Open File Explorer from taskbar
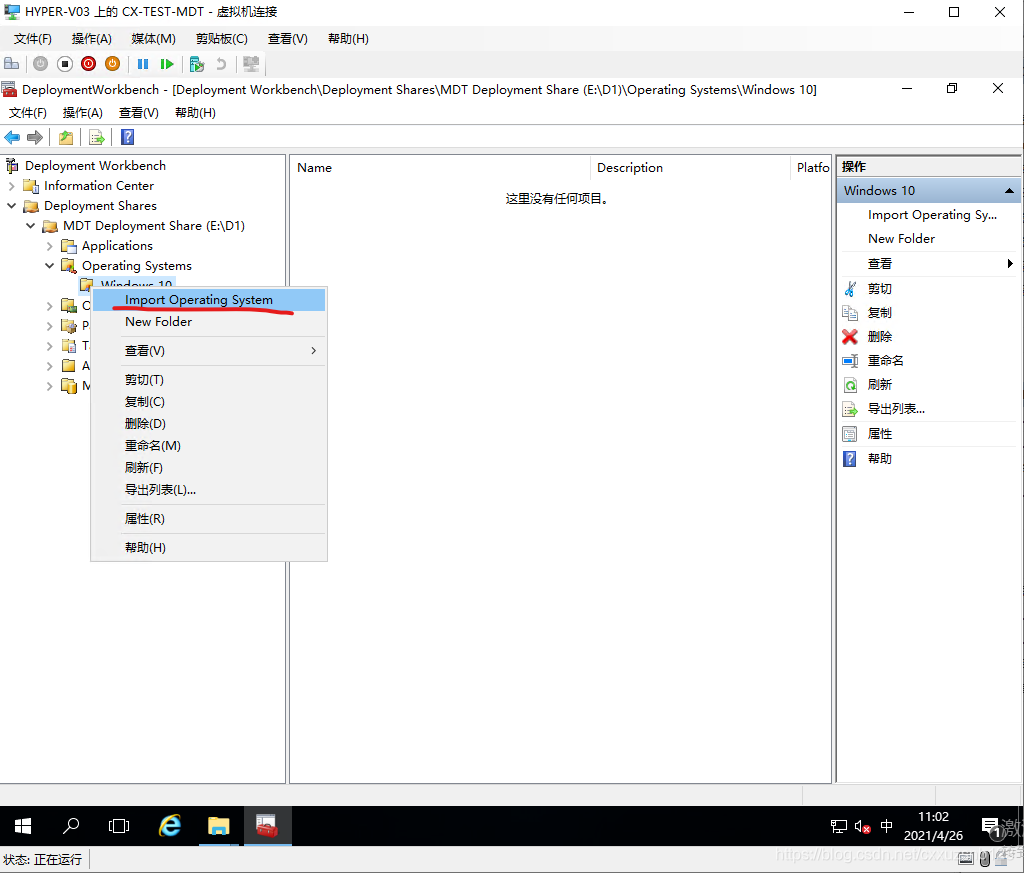The image size is (1024, 873). (x=219, y=826)
